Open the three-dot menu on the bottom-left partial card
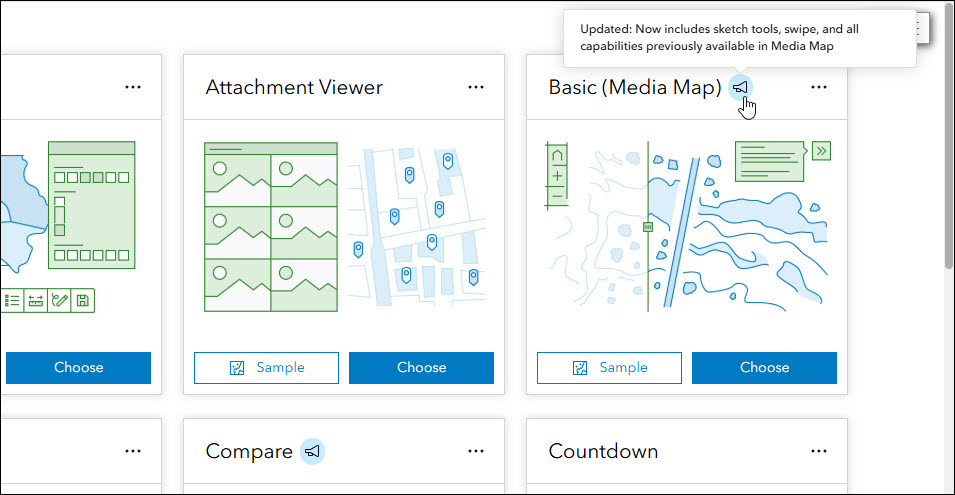The image size is (955, 495). (x=133, y=451)
